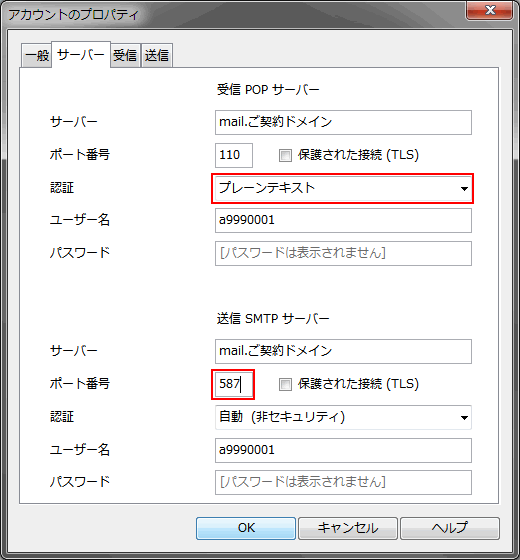Screen dimensions: 520x560
Task: Switch to the 一般 tab
Action: click(36, 55)
